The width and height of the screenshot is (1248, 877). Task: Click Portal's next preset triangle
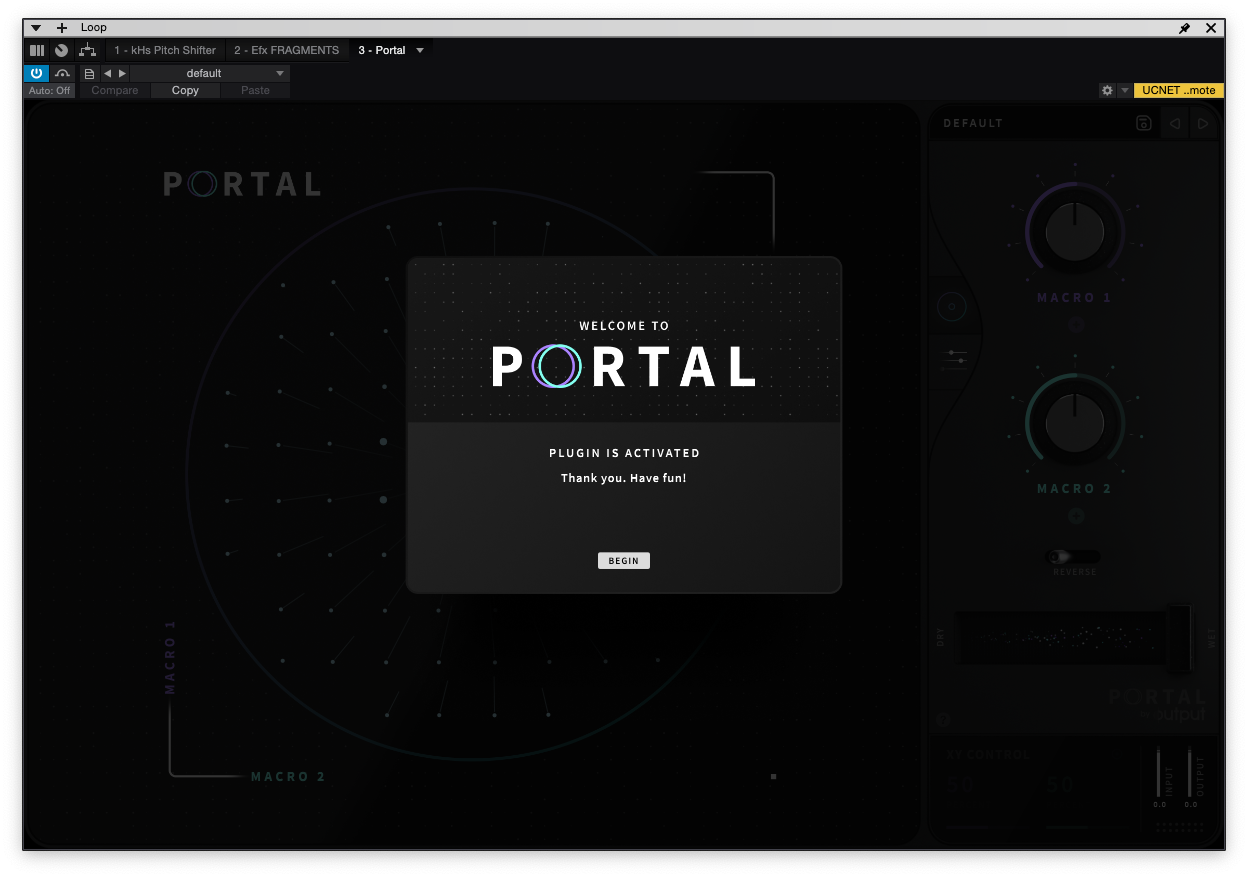click(1203, 124)
